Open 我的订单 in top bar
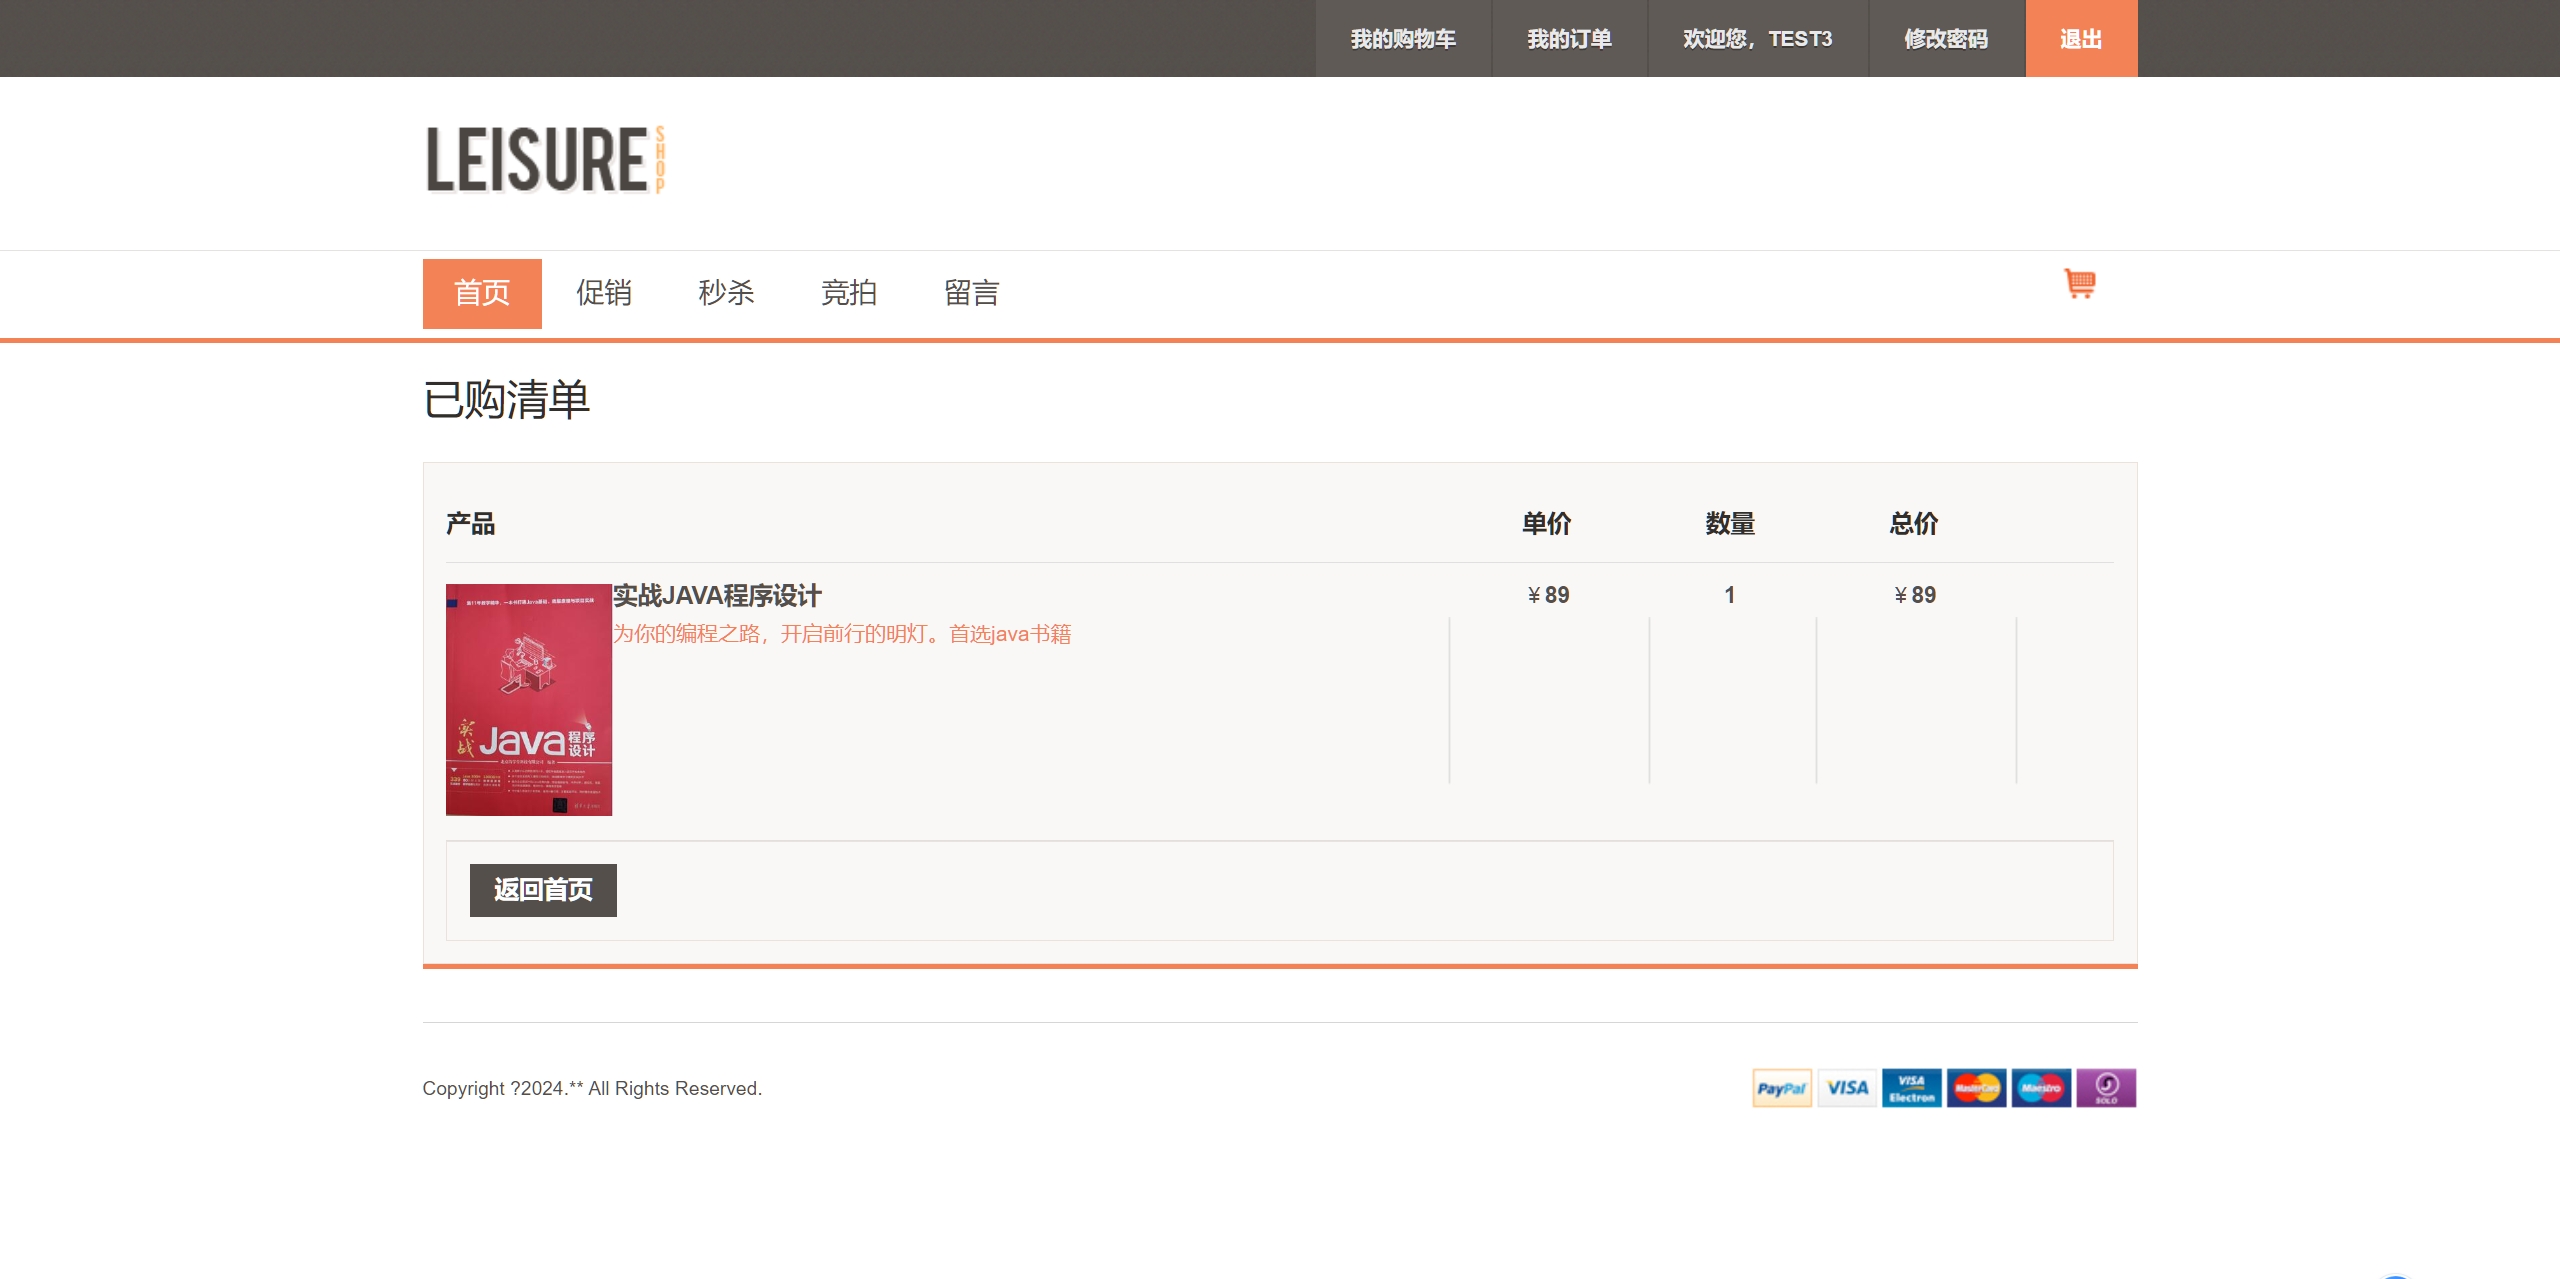Image resolution: width=2560 pixels, height=1279 pixels. click(1569, 39)
